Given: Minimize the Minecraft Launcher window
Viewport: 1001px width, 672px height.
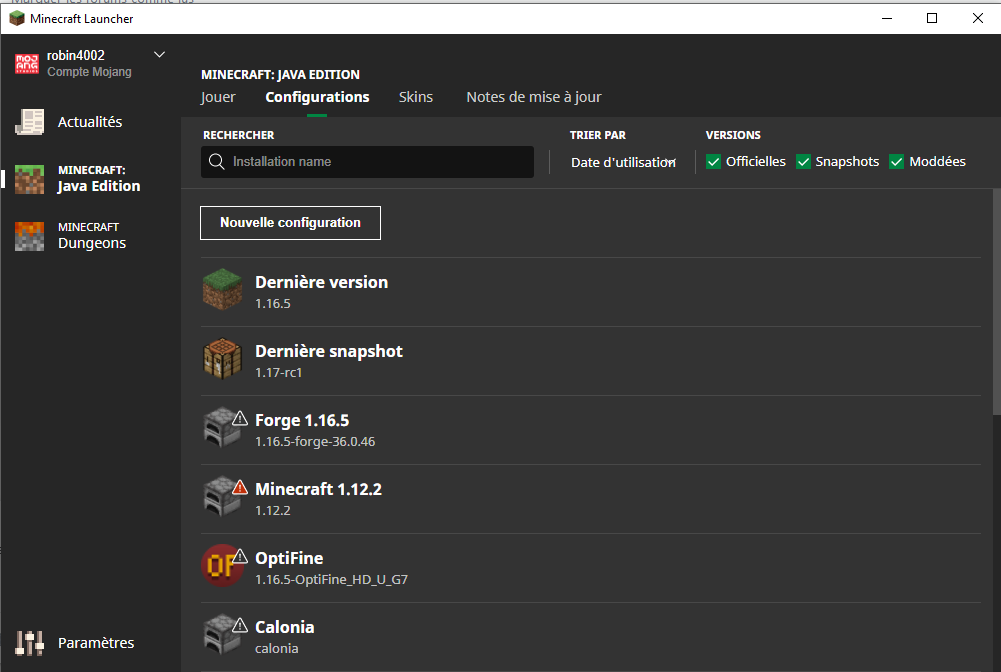Looking at the screenshot, I should 887,18.
